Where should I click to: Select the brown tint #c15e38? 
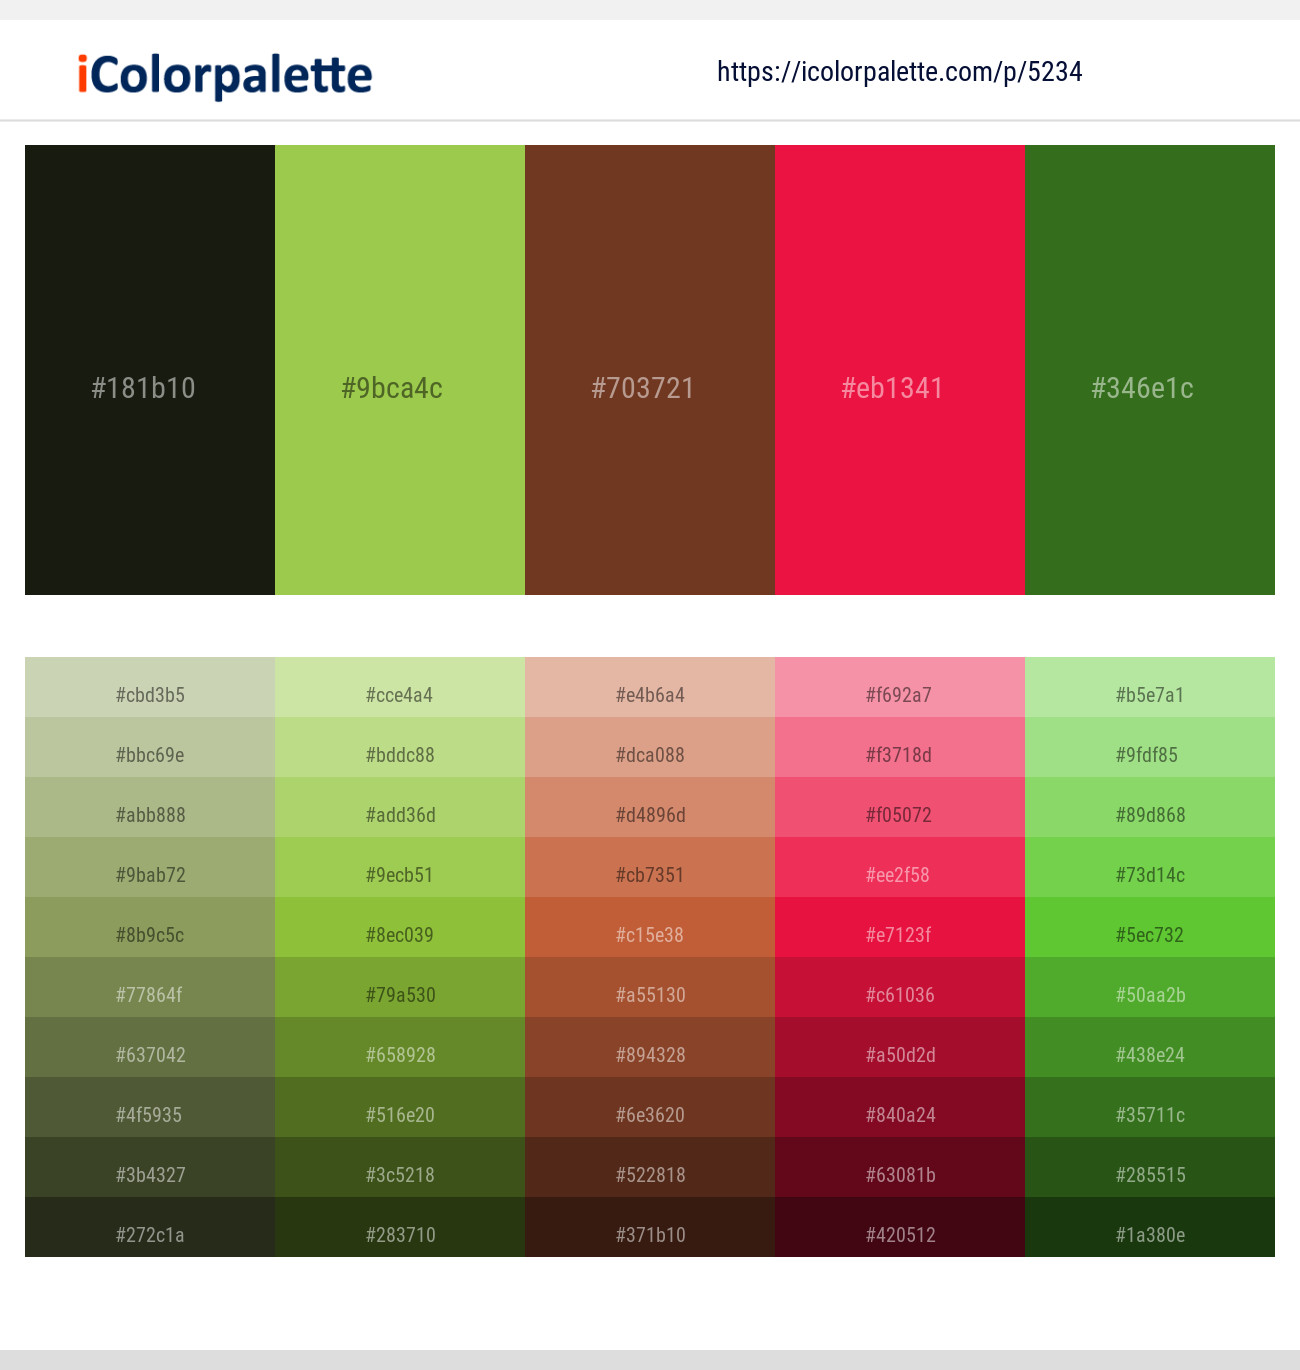click(649, 934)
